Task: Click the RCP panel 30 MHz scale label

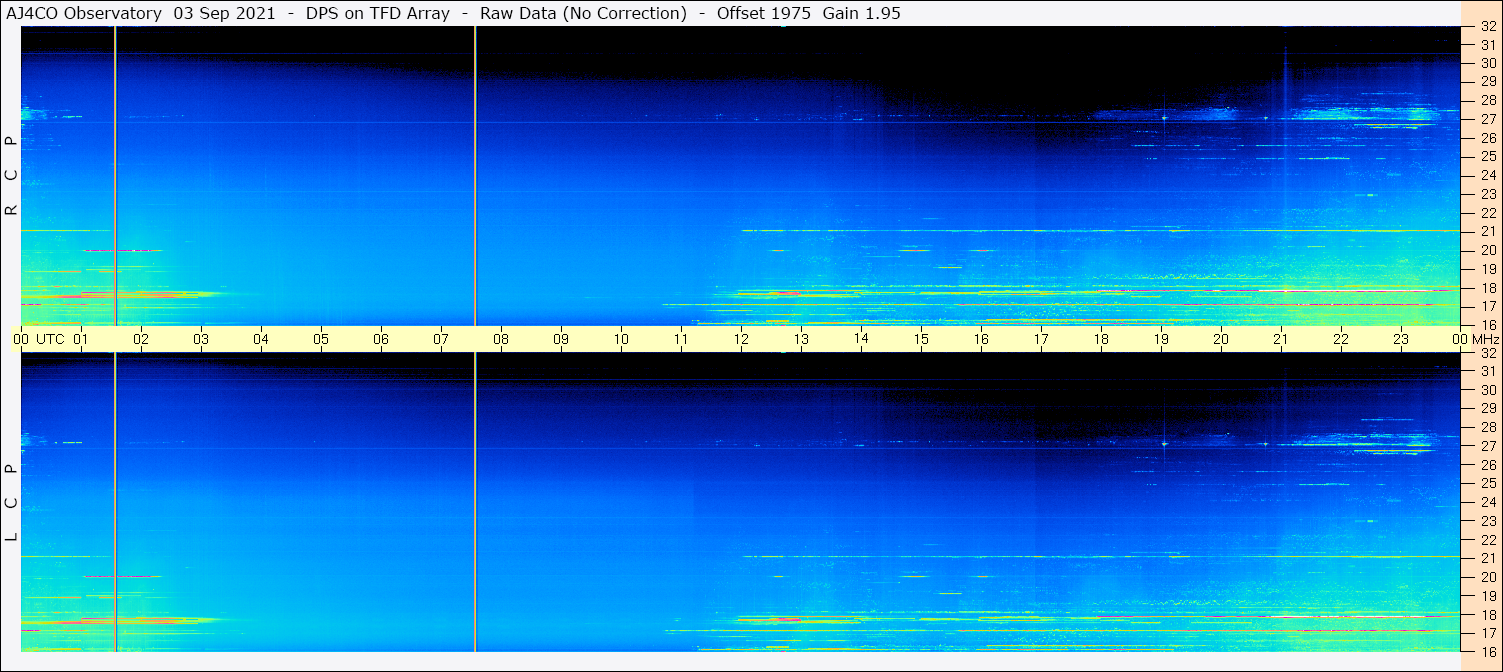Action: (x=1488, y=63)
